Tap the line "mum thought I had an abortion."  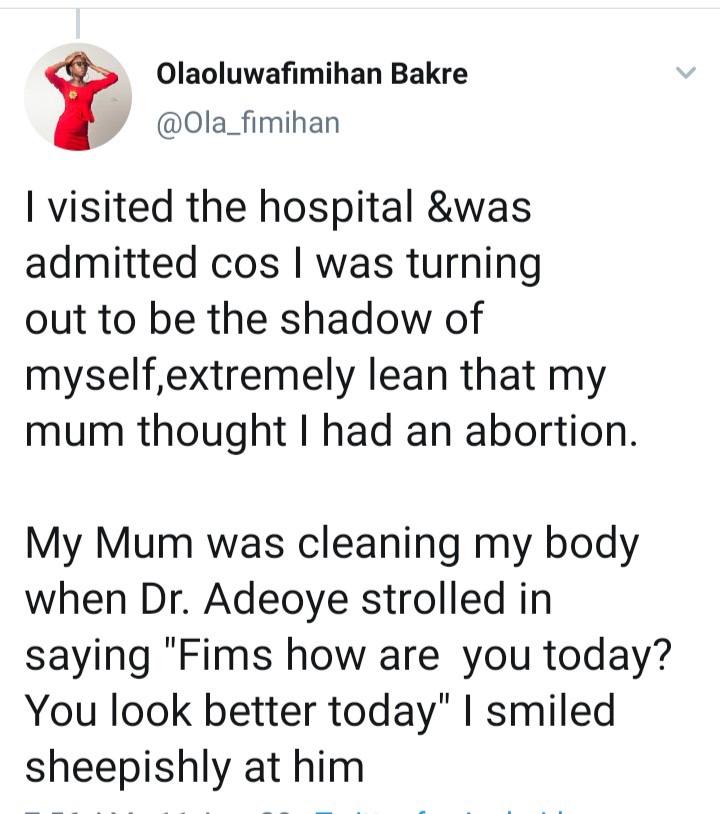(x=331, y=430)
